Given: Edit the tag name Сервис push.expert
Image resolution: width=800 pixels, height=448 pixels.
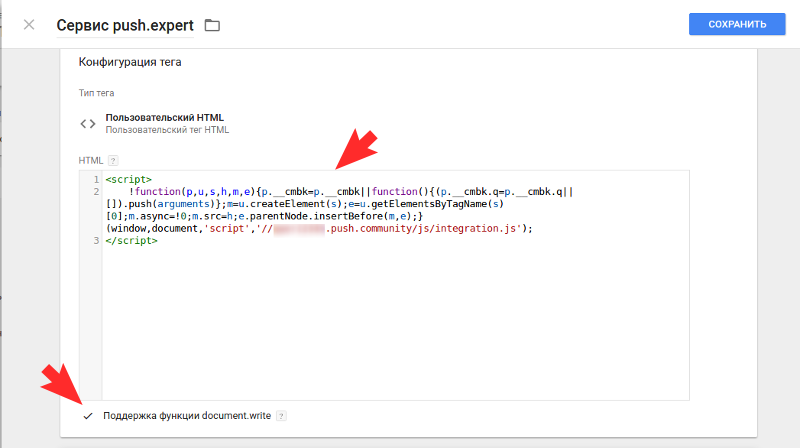Looking at the screenshot, I should [125, 25].
